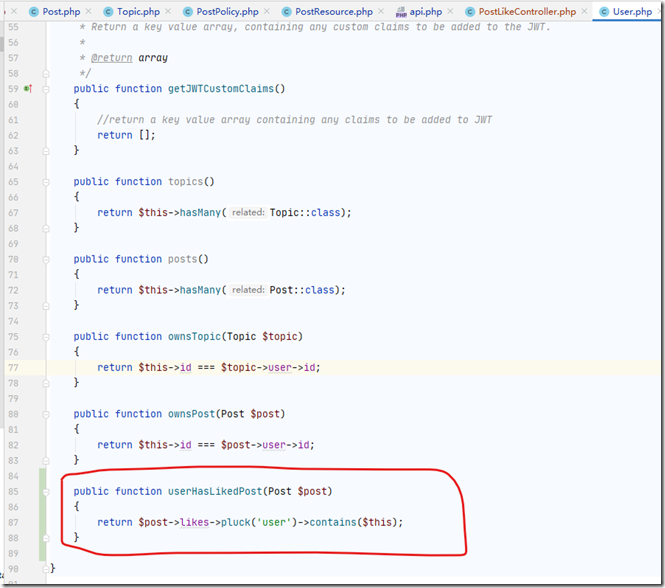Click the implements gutter icon at line 59
The image size is (665, 588).
(28, 89)
